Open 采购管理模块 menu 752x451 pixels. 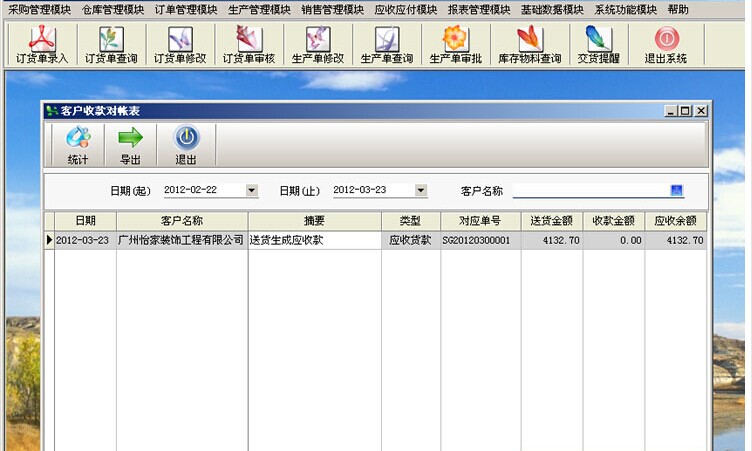coord(40,10)
